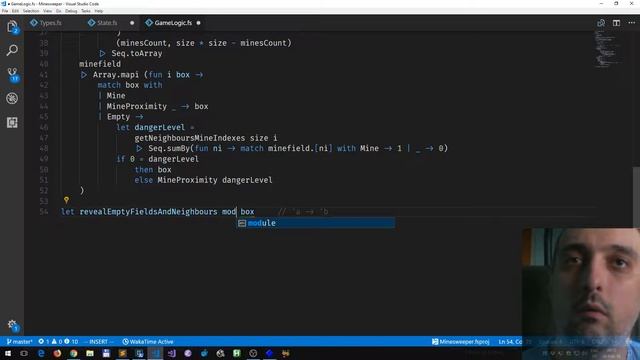The image size is (640, 360).
Task: Click on 'revealEmptyFieldsAndNeighbours' in line 54
Action: 149,211
